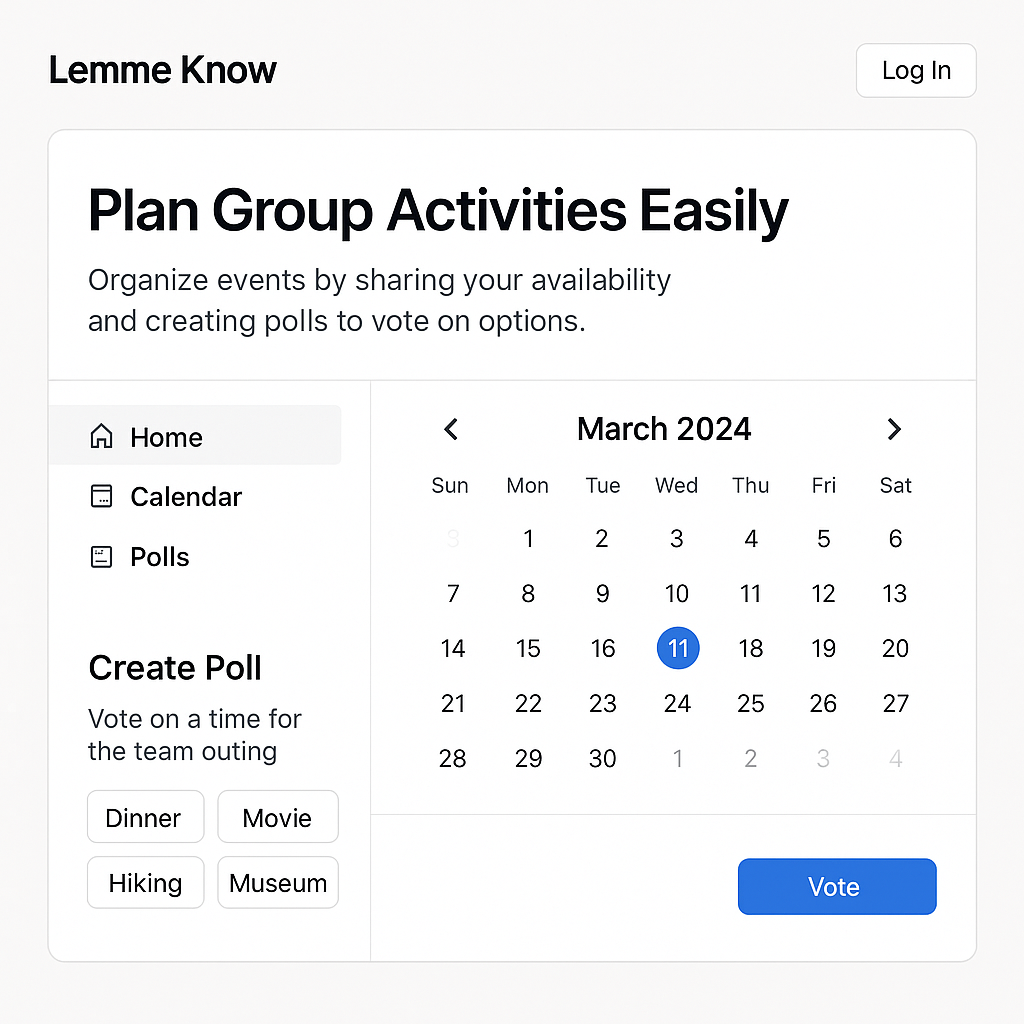The image size is (1024, 1024).
Task: Submit with the blue Vote button
Action: click(836, 886)
